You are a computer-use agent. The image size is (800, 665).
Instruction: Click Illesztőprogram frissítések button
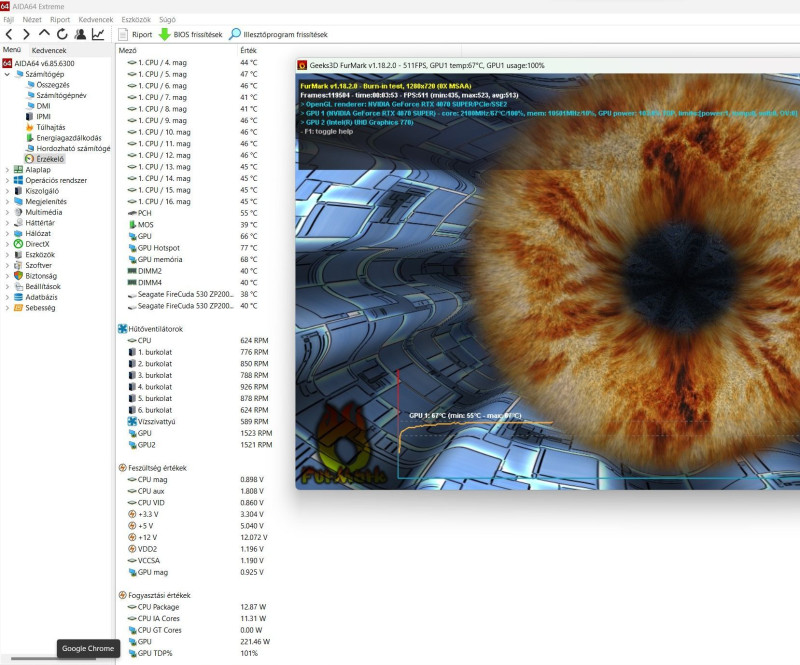279,34
